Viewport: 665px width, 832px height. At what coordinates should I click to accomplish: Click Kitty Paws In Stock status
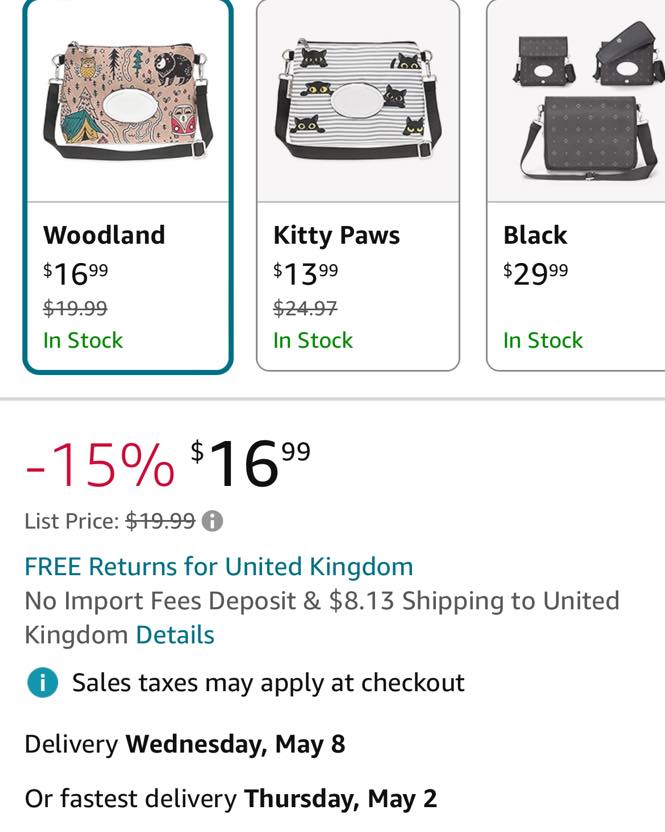[x=313, y=340]
